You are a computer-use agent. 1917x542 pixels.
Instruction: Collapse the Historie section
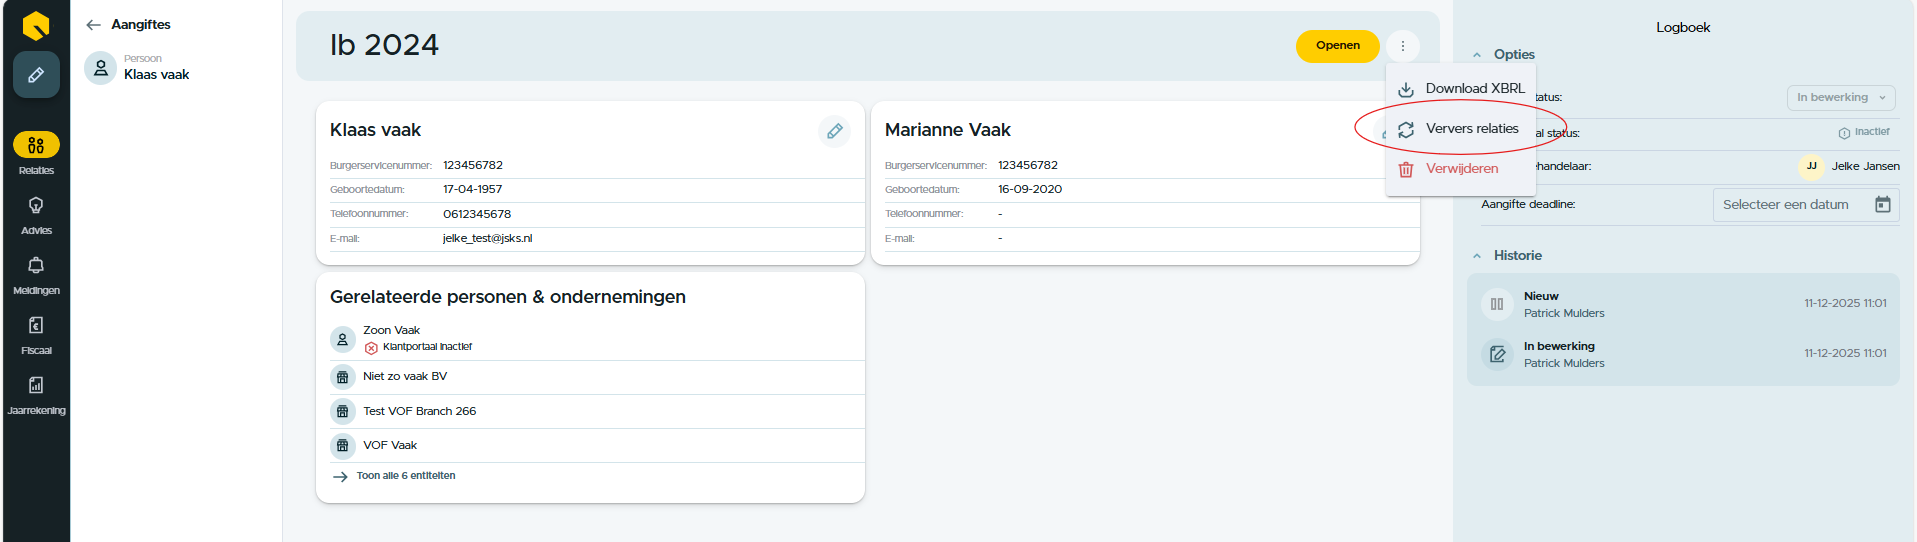1477,256
